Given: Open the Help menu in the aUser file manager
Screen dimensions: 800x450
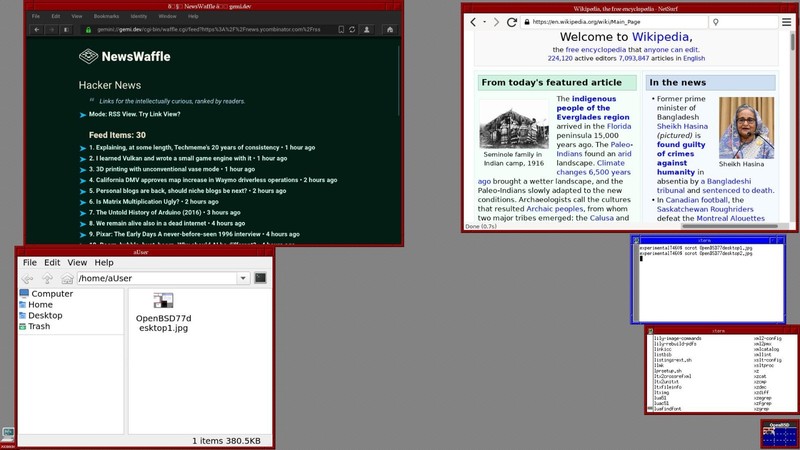Looking at the screenshot, I should (x=104, y=262).
